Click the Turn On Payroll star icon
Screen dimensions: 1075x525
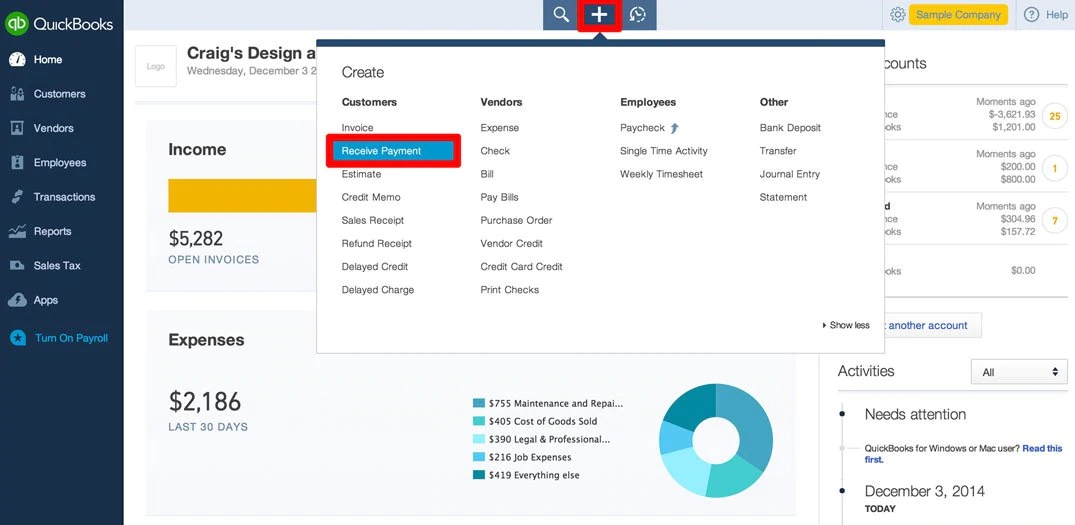(18, 338)
